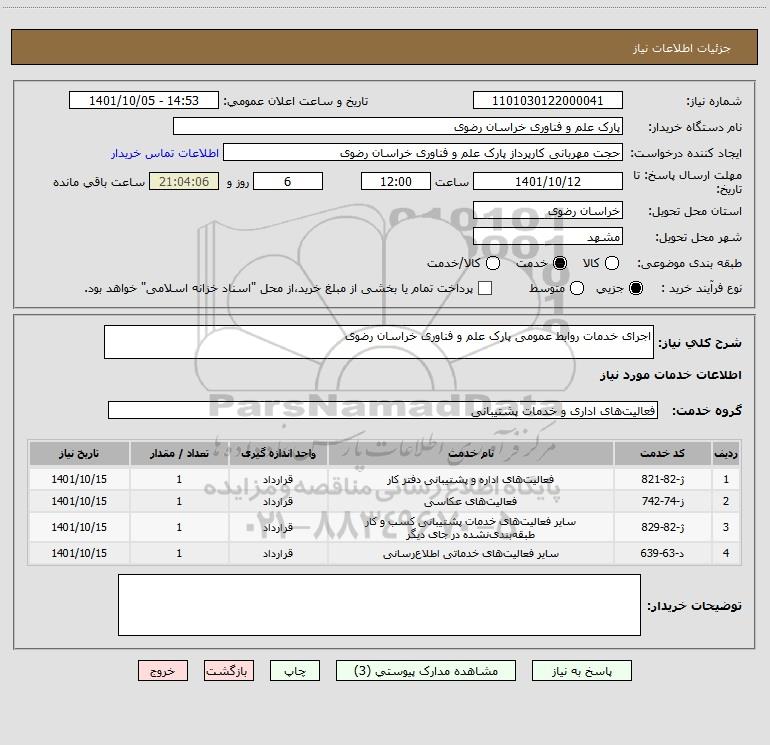The width and height of the screenshot is (770, 745).
Task: Open مشاهده مدارک پیوستی (3) button
Action: click(x=426, y=671)
